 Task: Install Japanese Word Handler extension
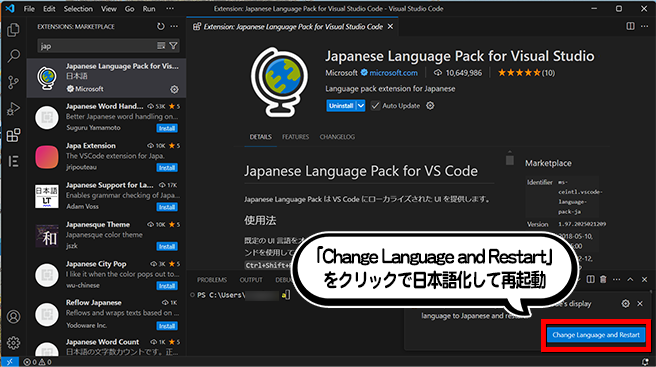tap(167, 128)
